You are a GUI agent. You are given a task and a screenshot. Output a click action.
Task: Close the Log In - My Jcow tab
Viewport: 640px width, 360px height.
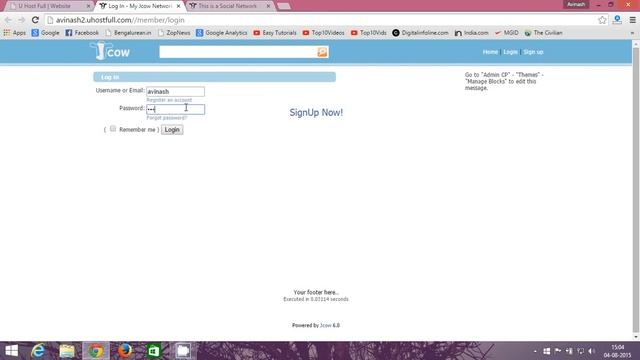(178, 6)
